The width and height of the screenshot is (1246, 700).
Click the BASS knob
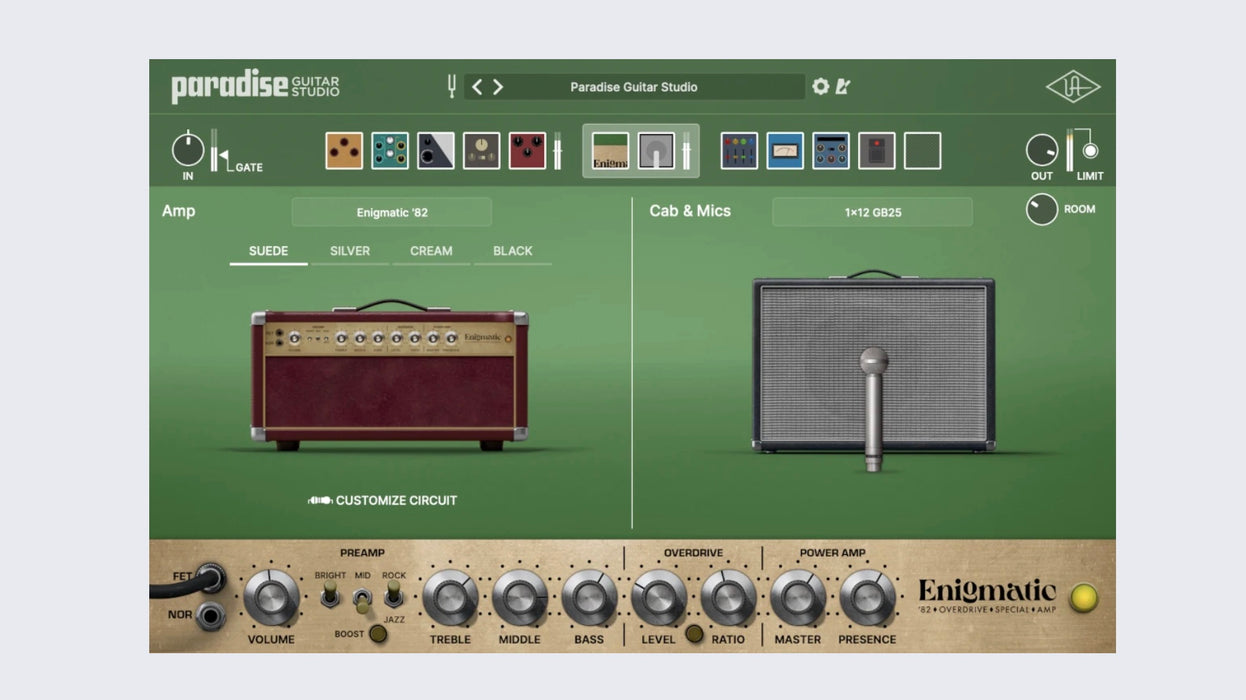[589, 598]
